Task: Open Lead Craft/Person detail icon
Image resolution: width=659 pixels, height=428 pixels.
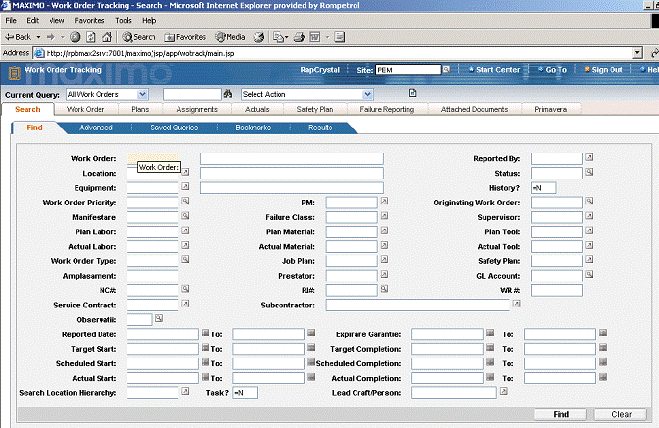Action: coord(503,391)
